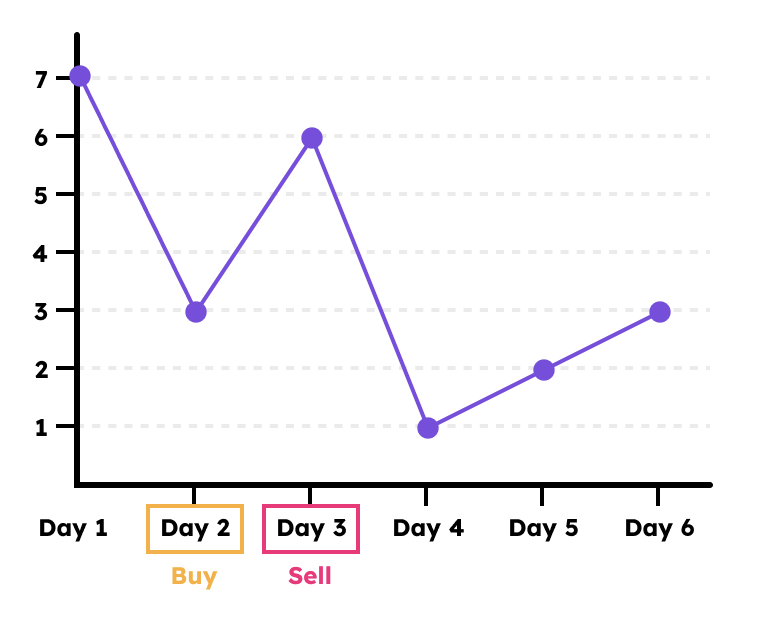Screen dimensions: 758x624
Task: Click the y-axis value 6
Action: (x=41, y=136)
